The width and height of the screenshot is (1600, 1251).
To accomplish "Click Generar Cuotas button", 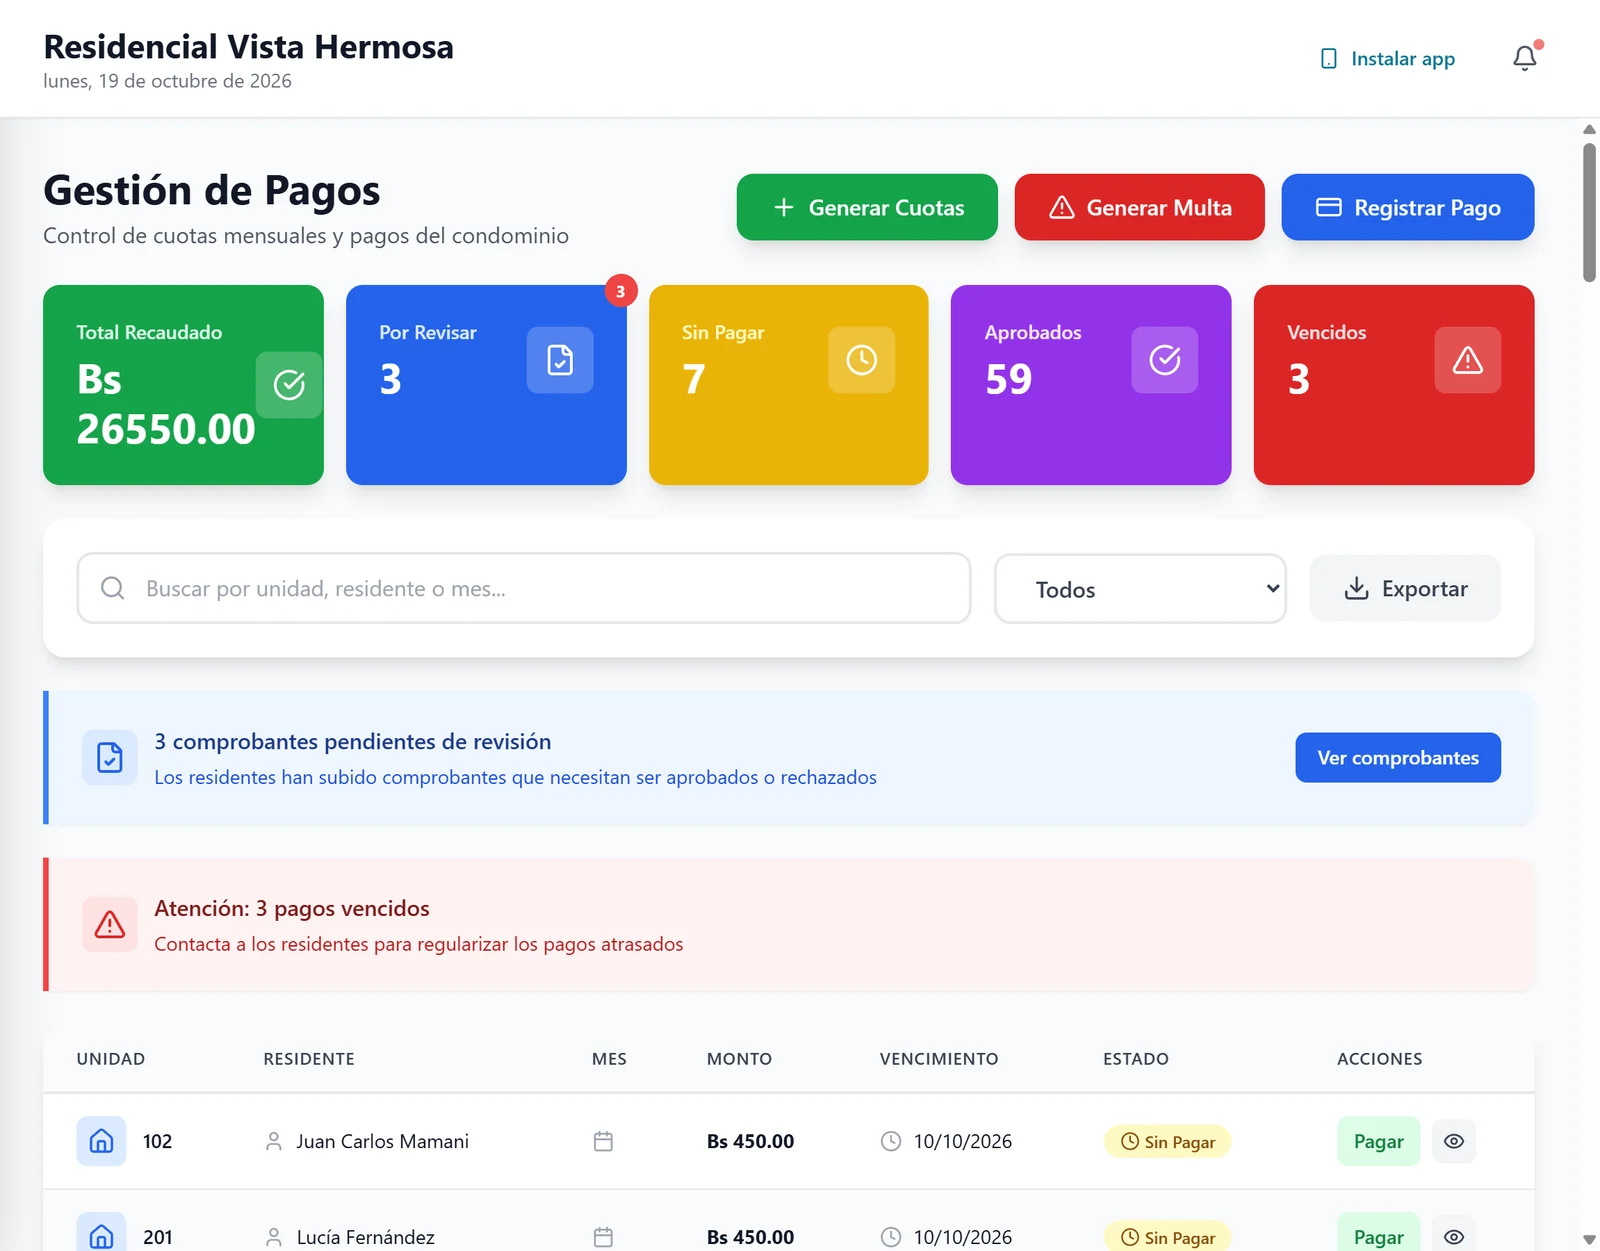I will (x=867, y=207).
